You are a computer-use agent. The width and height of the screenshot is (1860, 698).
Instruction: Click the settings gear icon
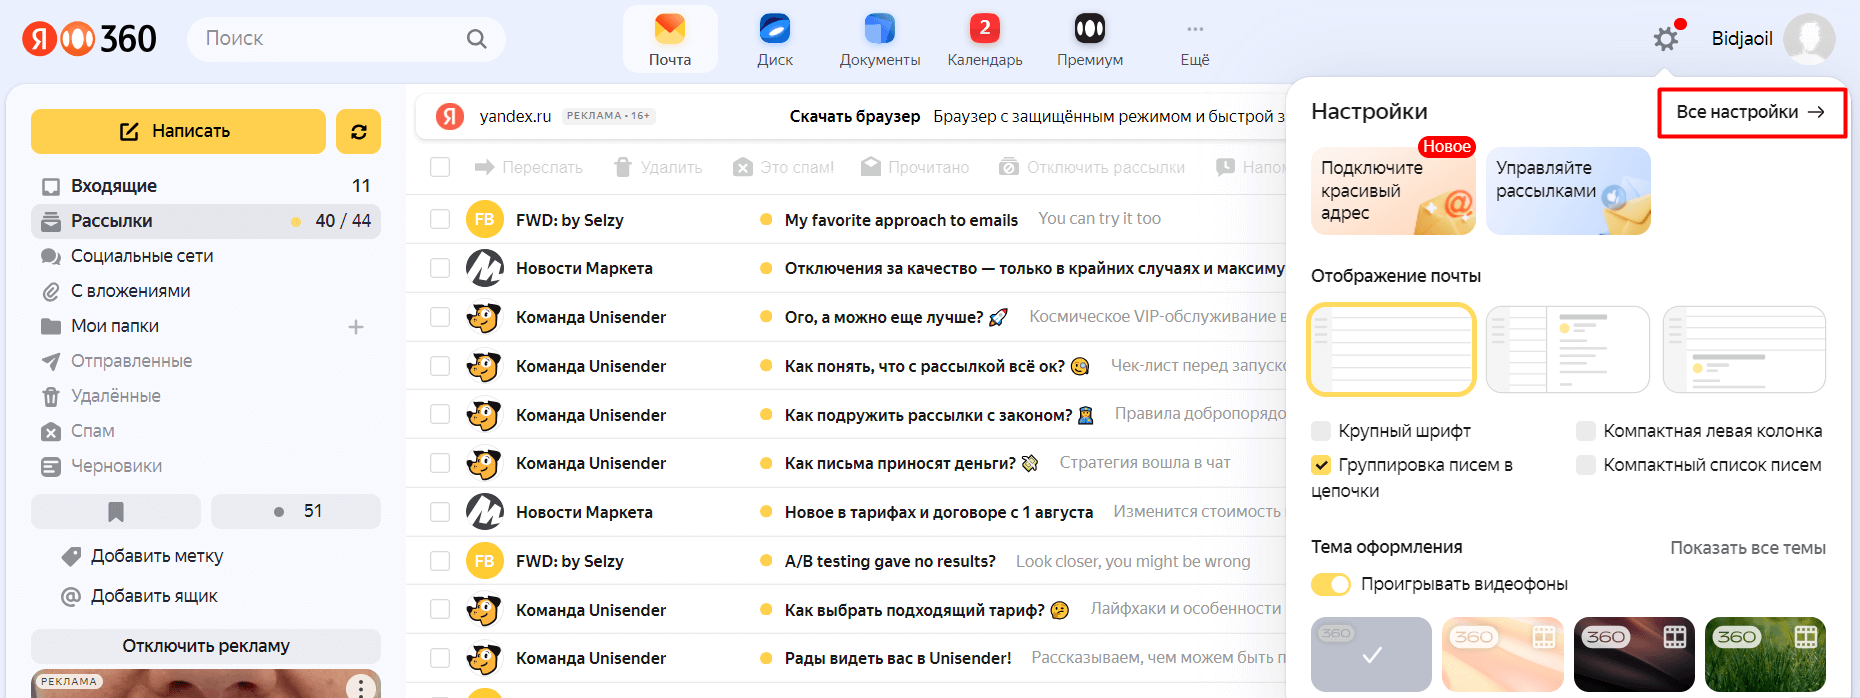(1666, 39)
